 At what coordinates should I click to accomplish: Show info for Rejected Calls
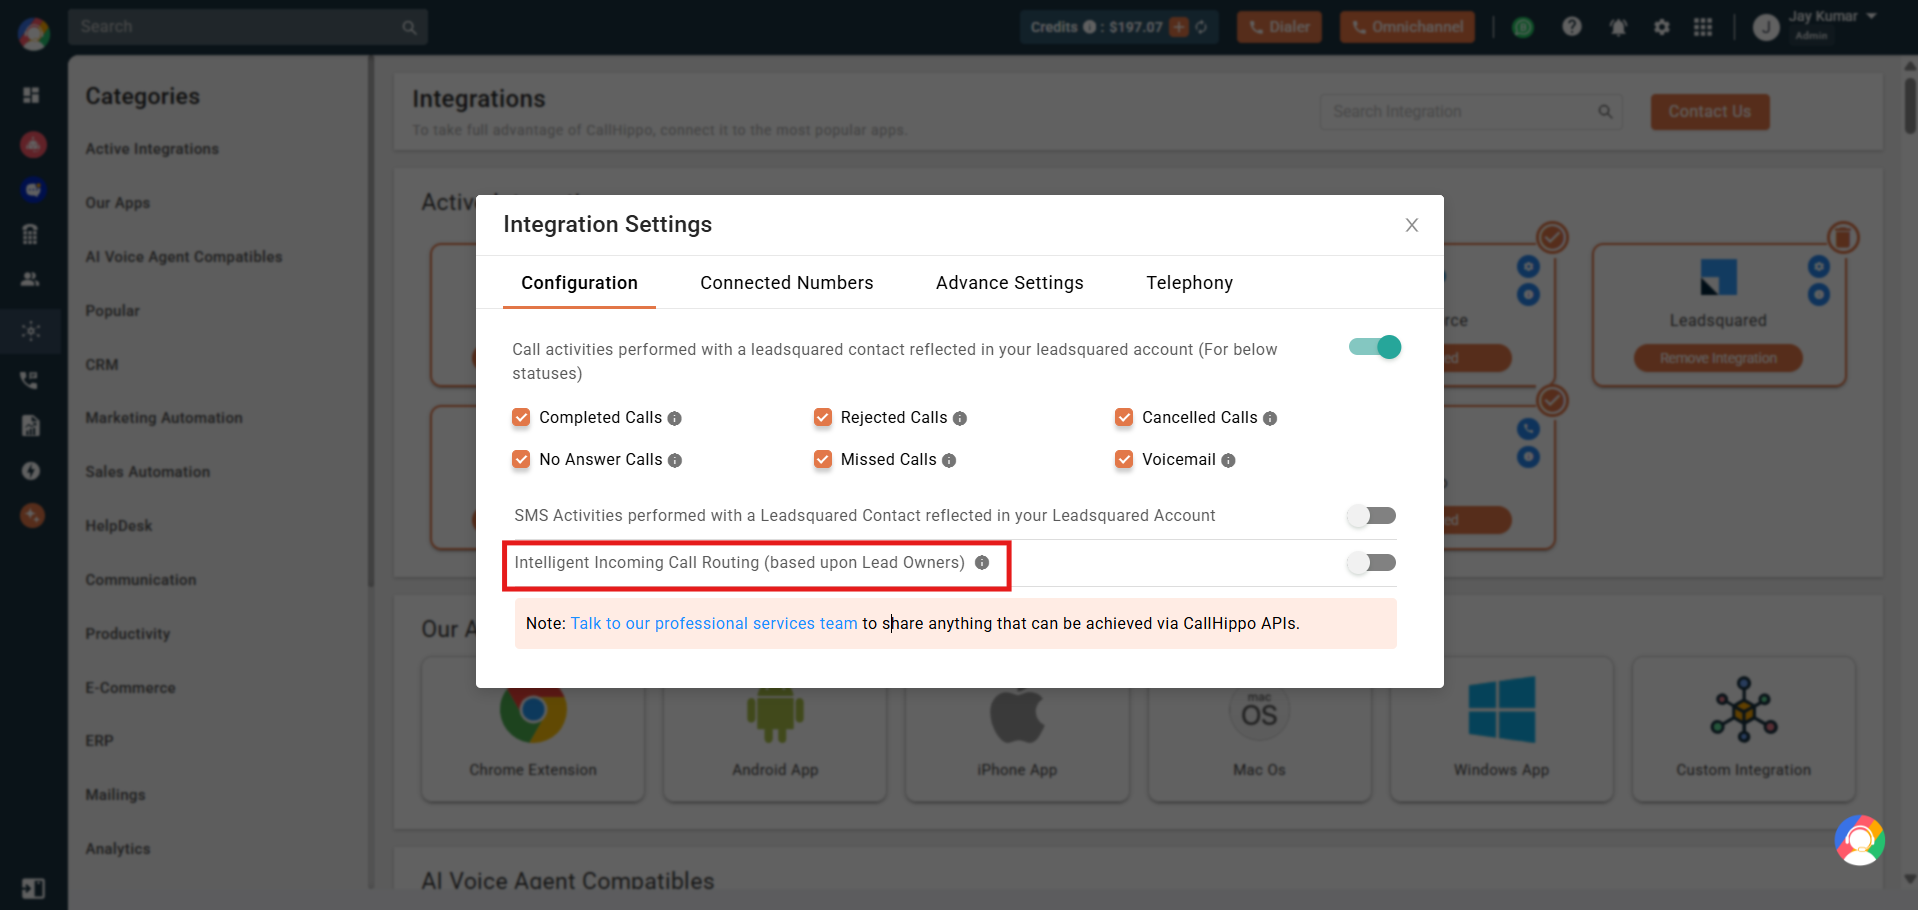960,419
